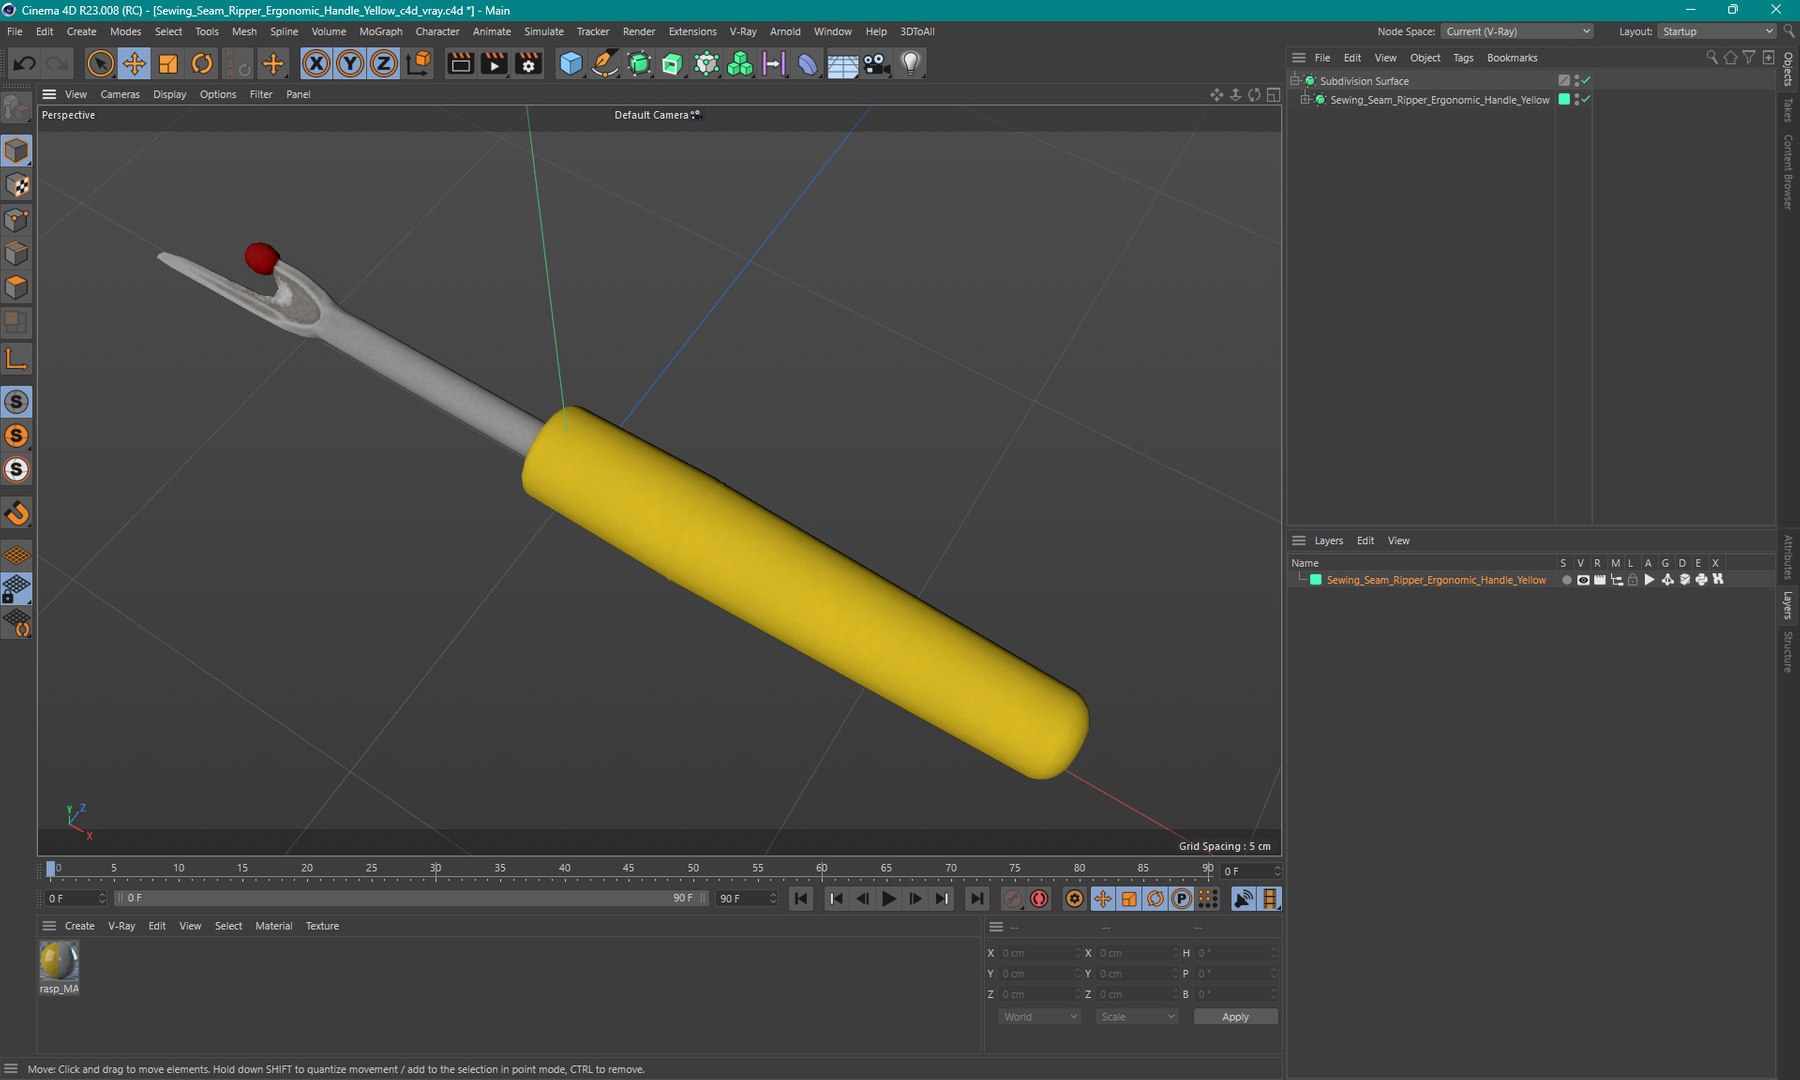
Task: Click the Spline Pen tool icon
Action: [x=605, y=64]
